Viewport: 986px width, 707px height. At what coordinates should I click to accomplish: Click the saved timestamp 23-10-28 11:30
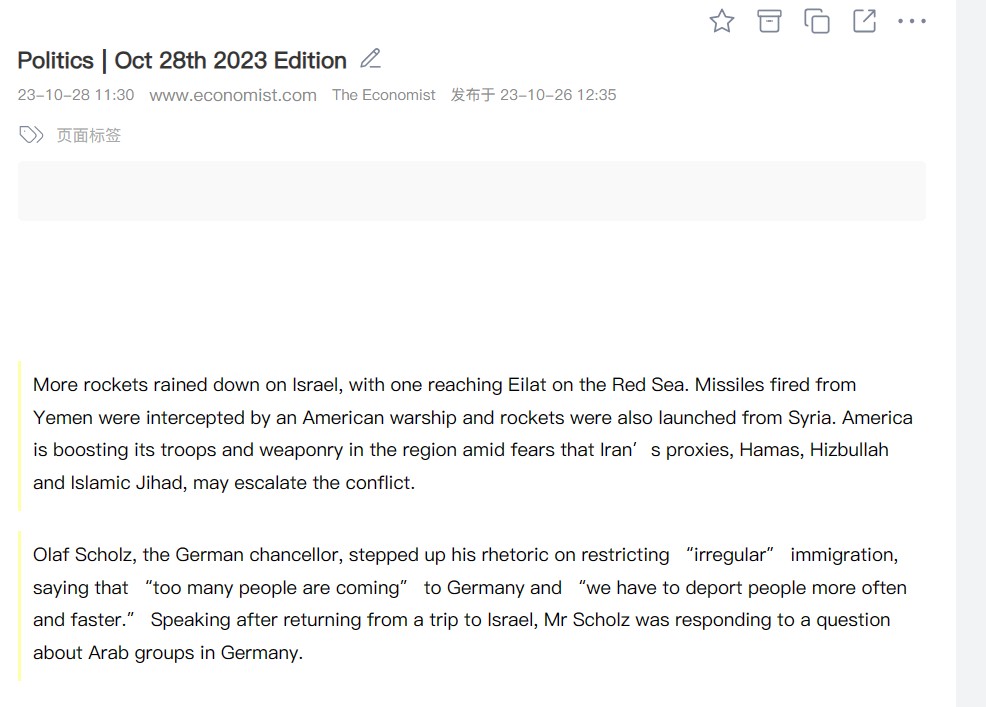[x=76, y=95]
